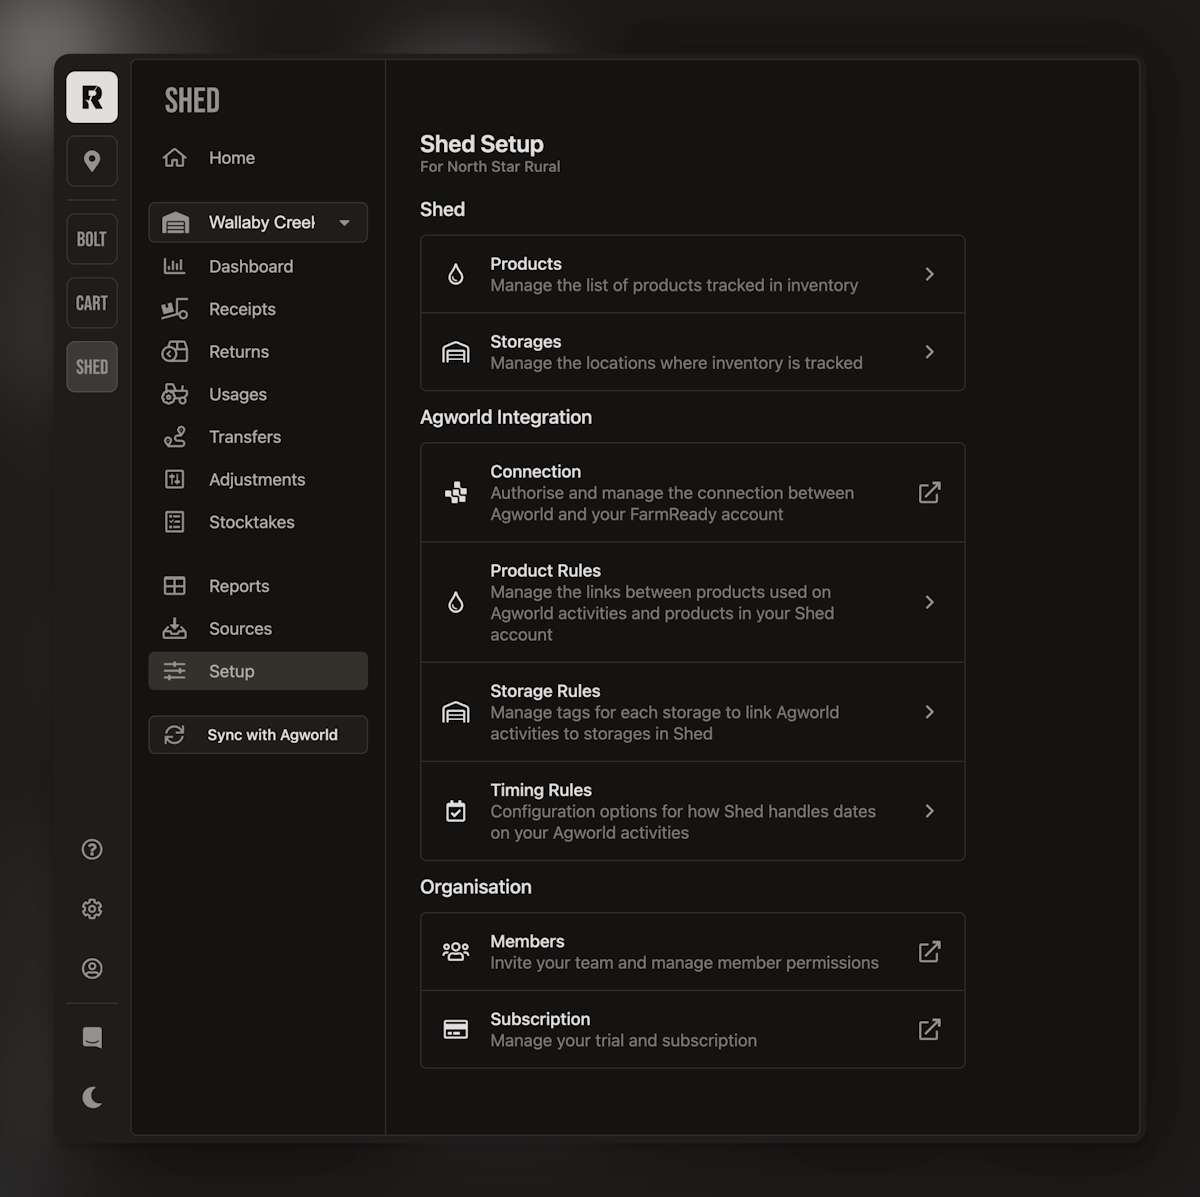Image resolution: width=1200 pixels, height=1197 pixels.
Task: Open the CART app from sidebar
Action: [92, 303]
